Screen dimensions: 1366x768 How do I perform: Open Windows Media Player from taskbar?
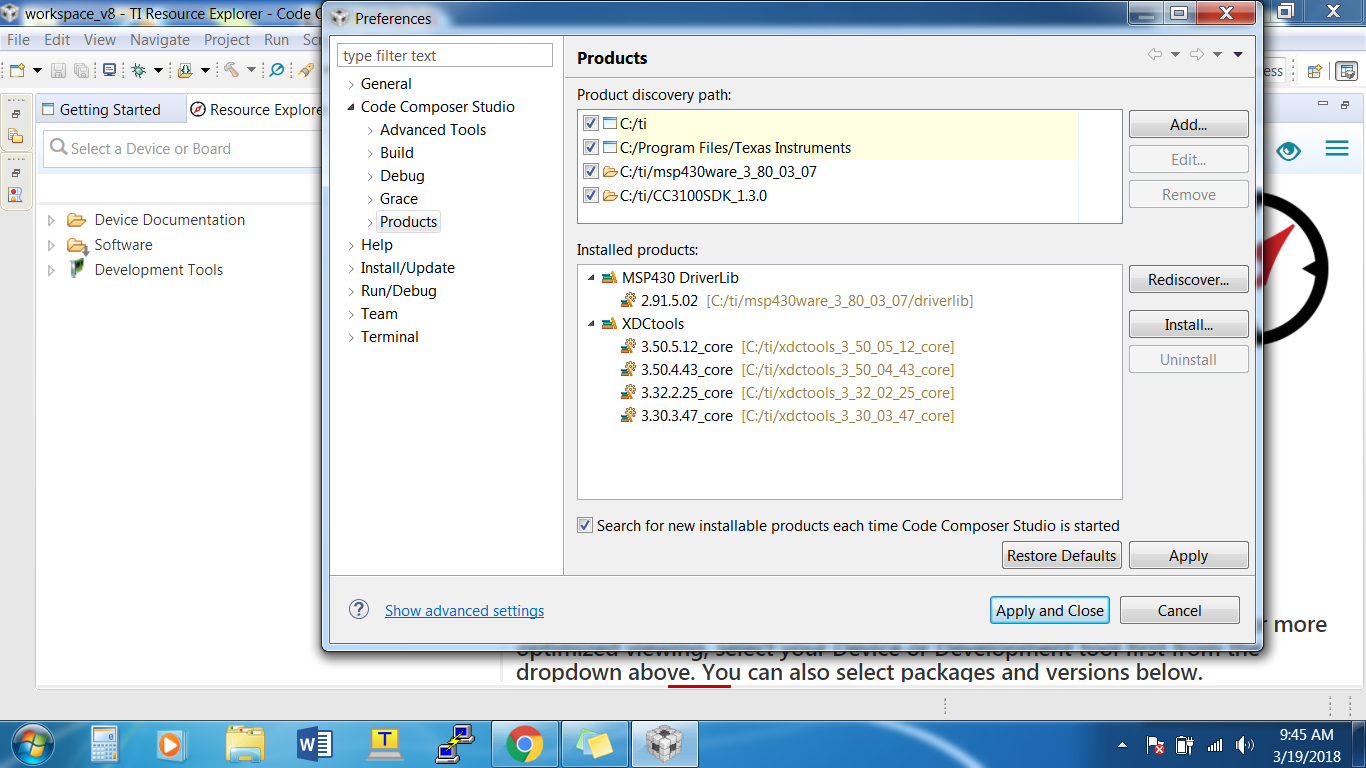174,745
